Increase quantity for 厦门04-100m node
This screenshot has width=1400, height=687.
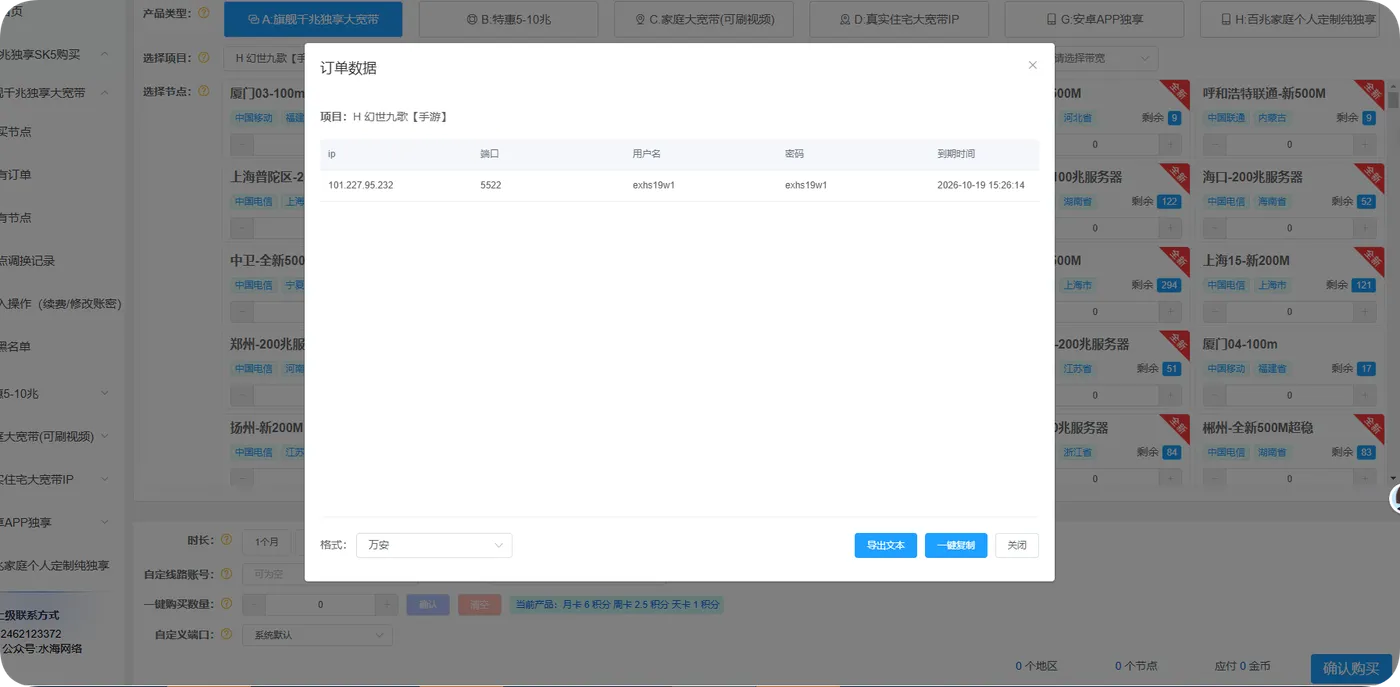pos(1365,395)
